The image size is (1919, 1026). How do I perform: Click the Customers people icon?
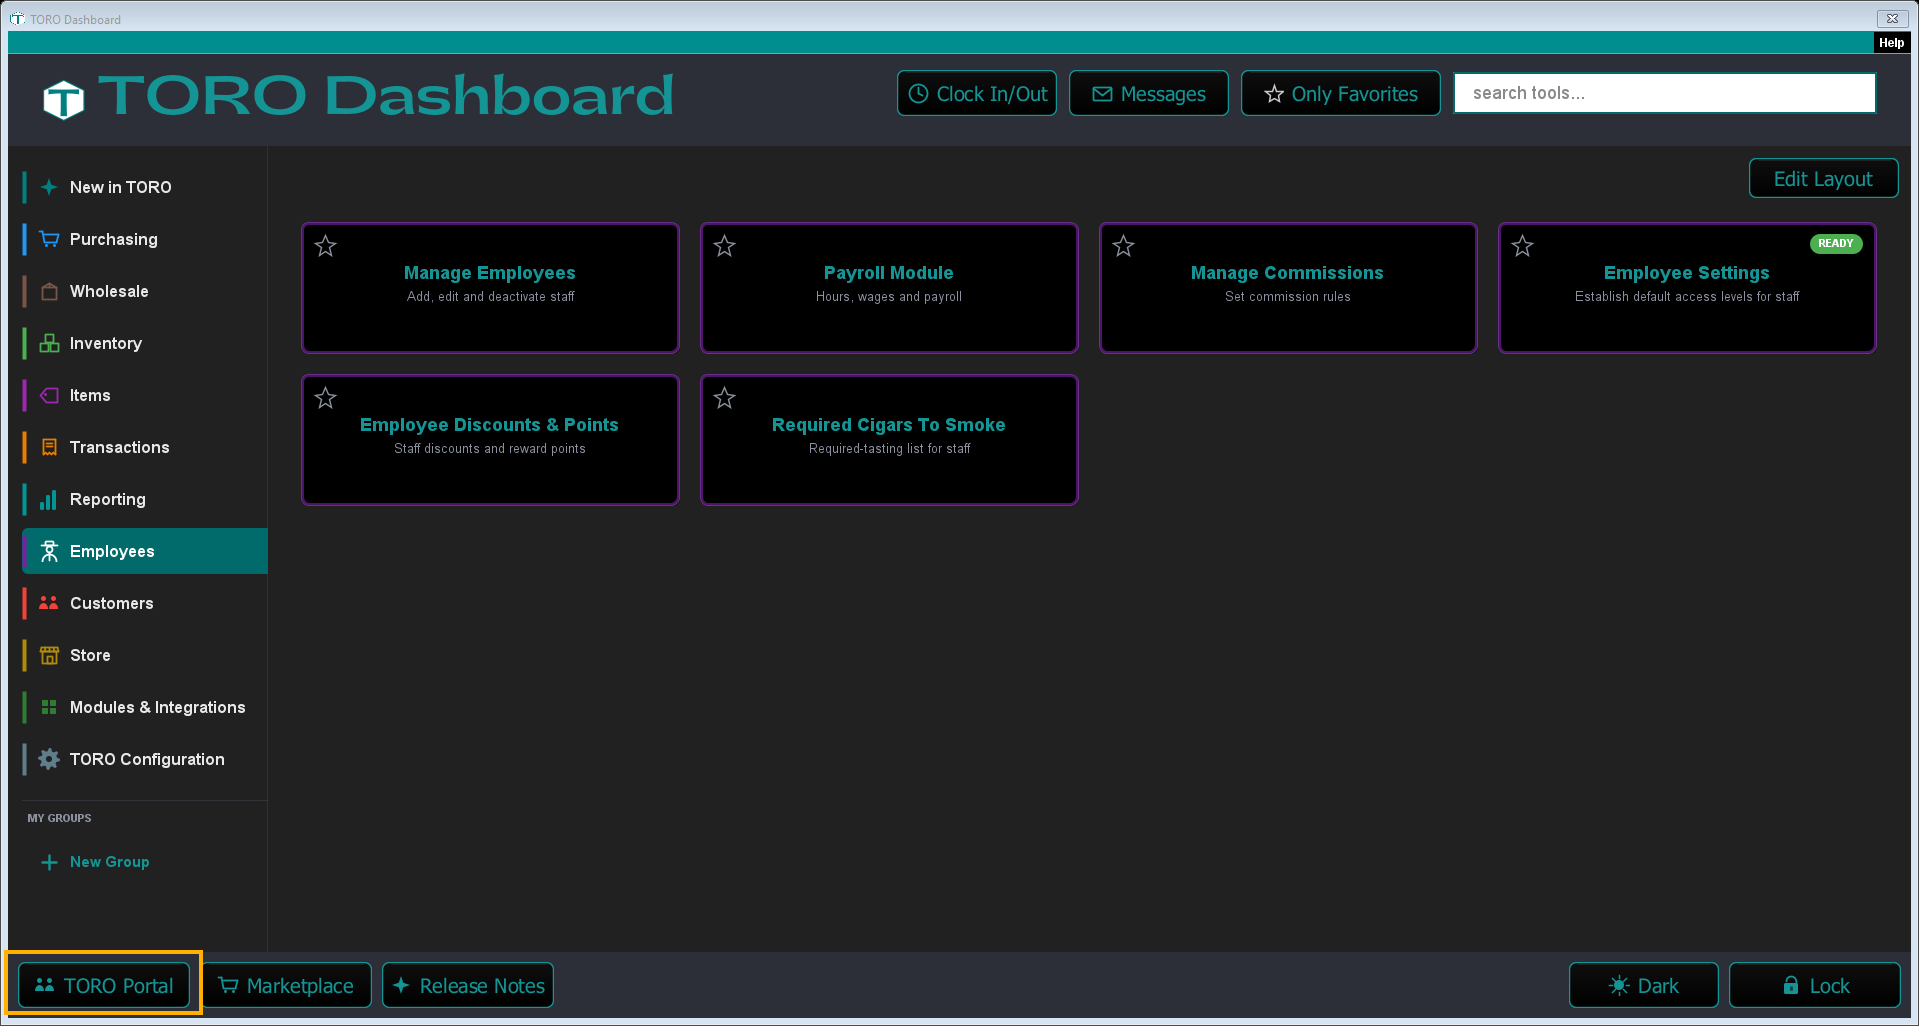[x=49, y=603]
